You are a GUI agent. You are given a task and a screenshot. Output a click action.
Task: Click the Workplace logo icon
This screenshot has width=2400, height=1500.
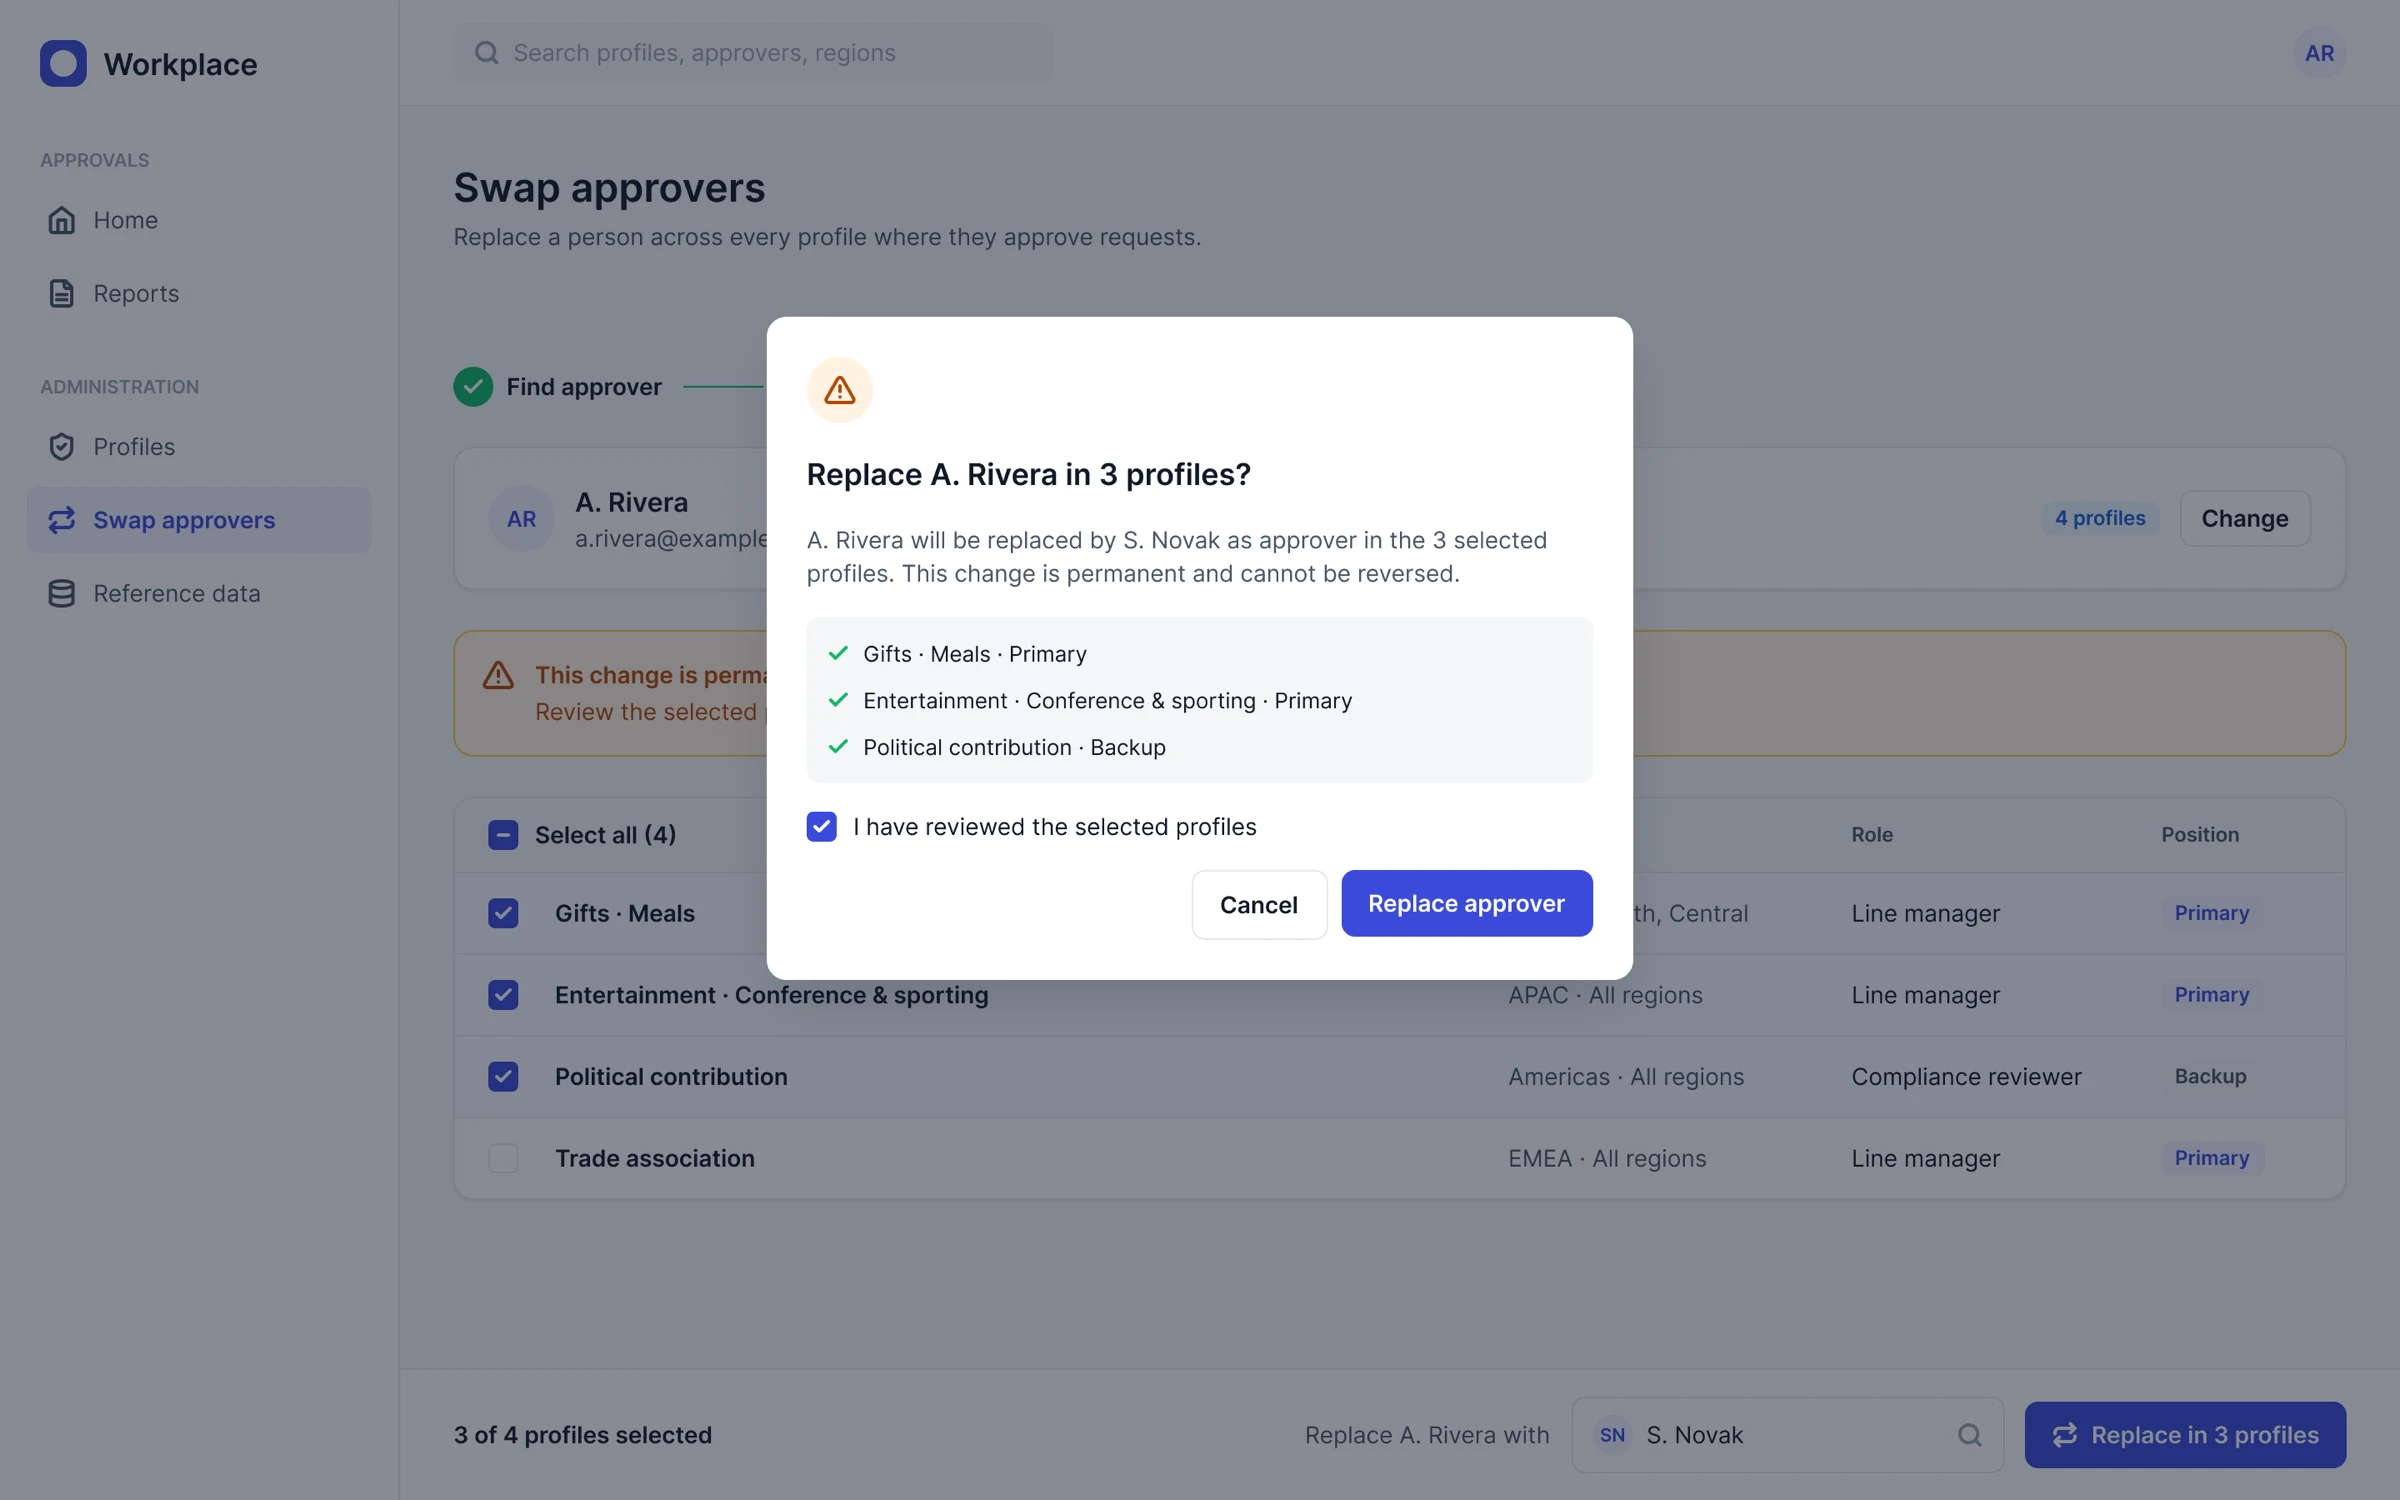click(x=63, y=63)
